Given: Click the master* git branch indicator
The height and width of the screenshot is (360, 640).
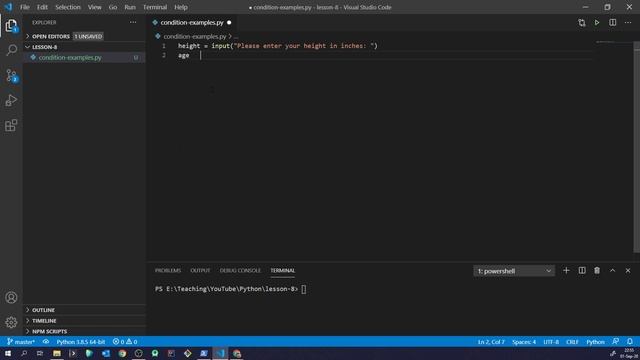Looking at the screenshot, I should coord(21,342).
